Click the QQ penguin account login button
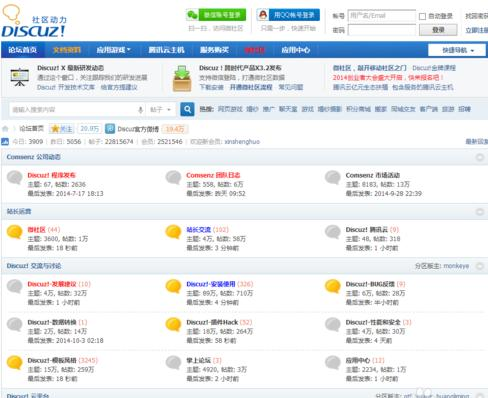 tap(288, 15)
